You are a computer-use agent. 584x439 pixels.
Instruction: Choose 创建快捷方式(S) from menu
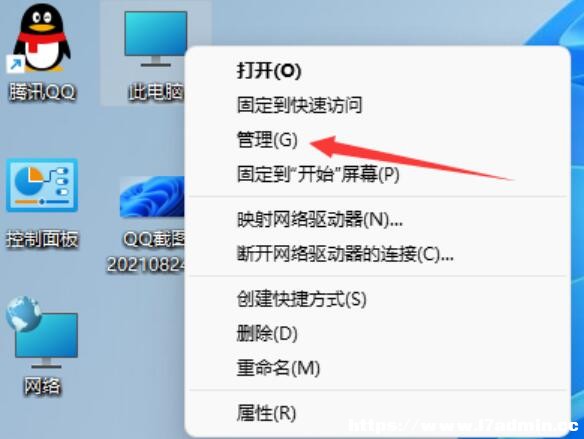[302, 299]
